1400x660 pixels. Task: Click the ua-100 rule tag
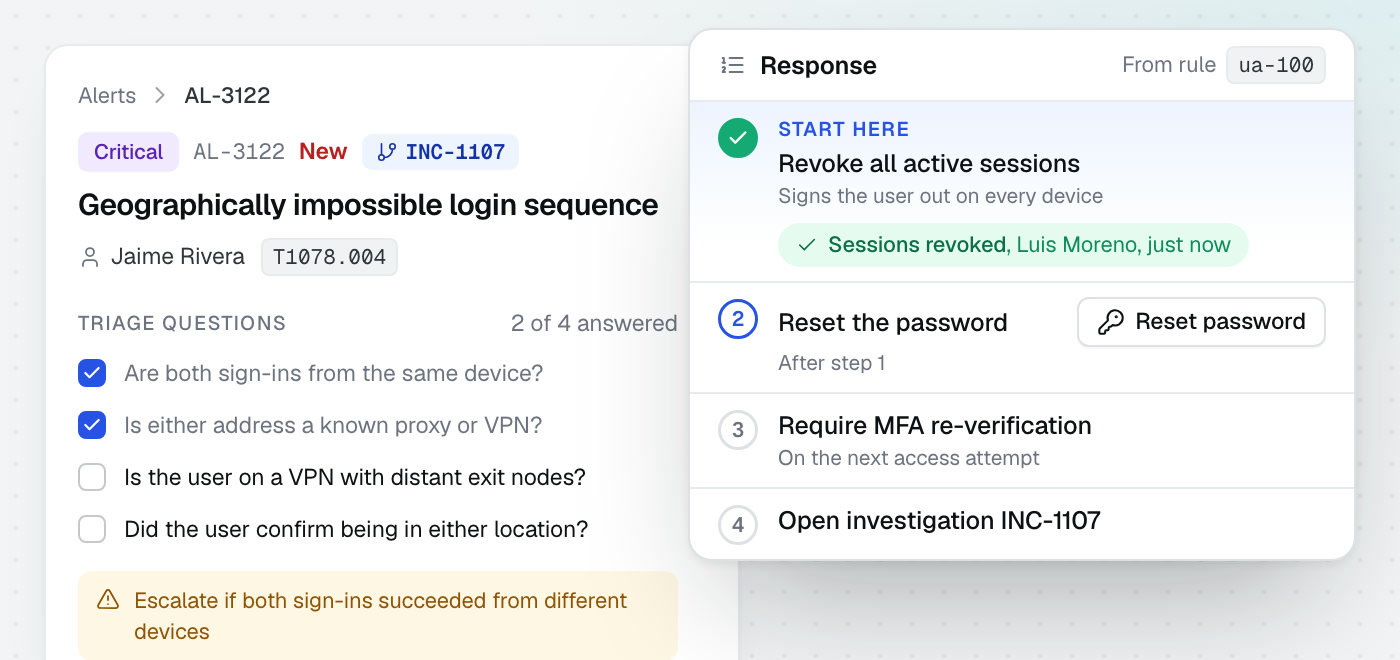(x=1276, y=66)
